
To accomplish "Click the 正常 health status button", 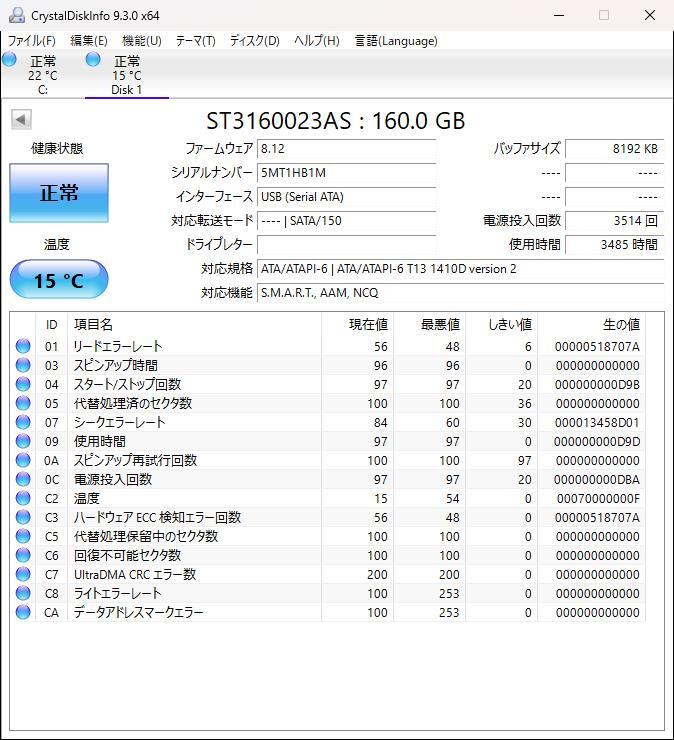I will point(59,193).
